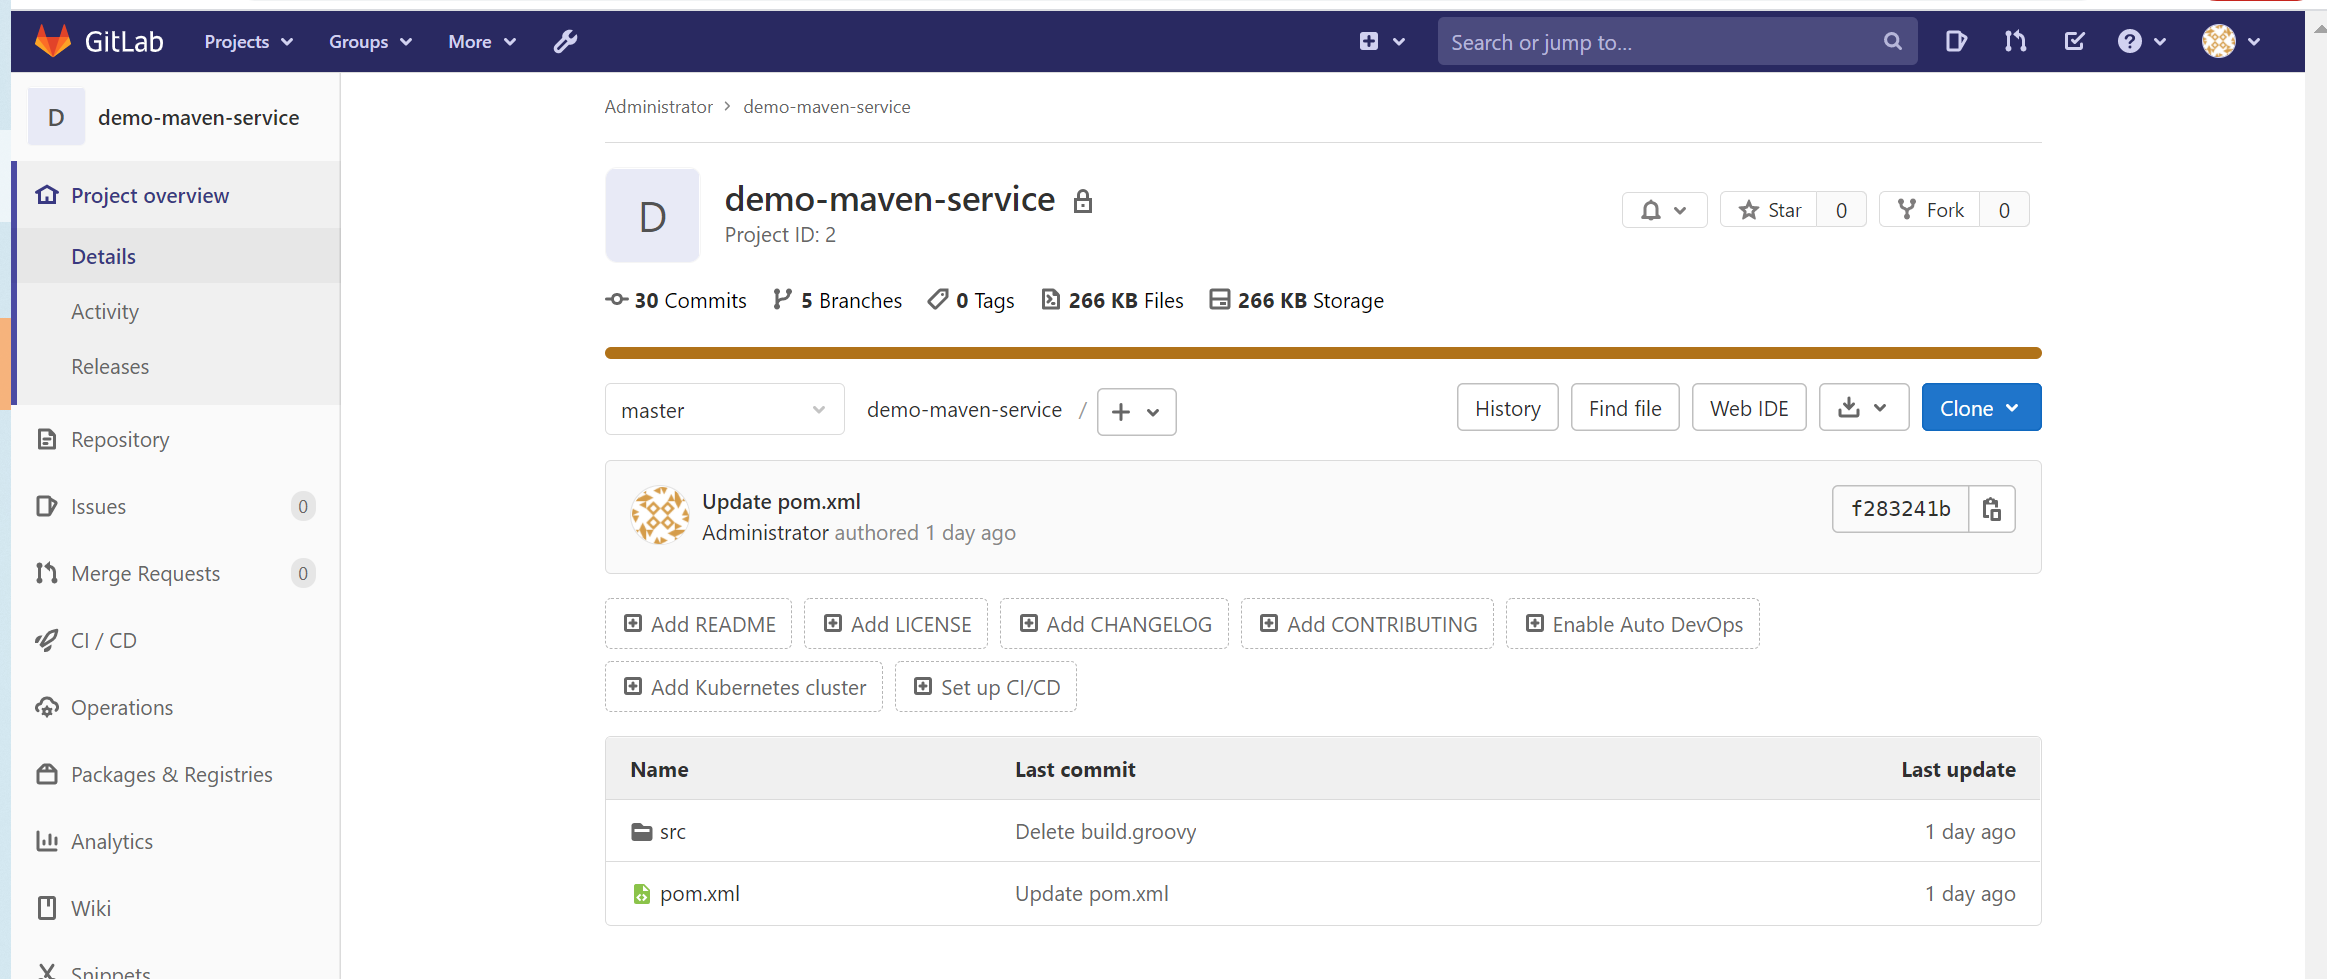Open the Clone dropdown
Image resolution: width=2327 pixels, height=979 pixels.
[1981, 408]
